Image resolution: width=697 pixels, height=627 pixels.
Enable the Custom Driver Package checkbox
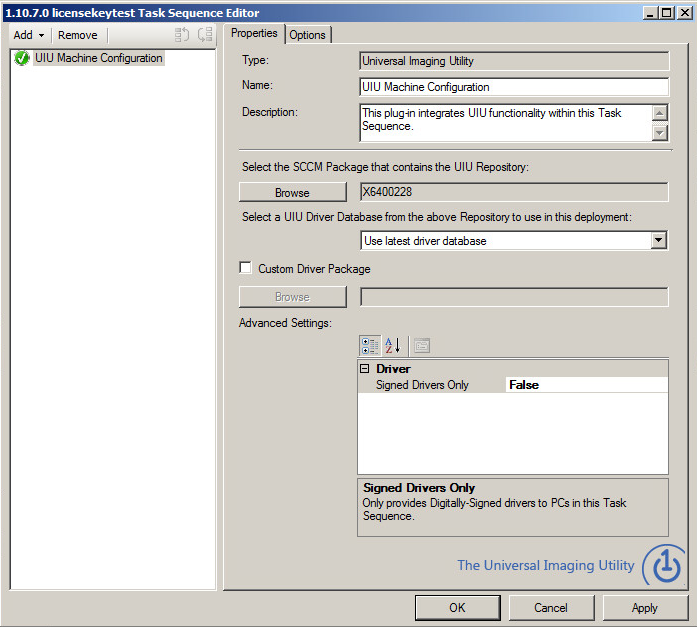pyautogui.click(x=245, y=268)
